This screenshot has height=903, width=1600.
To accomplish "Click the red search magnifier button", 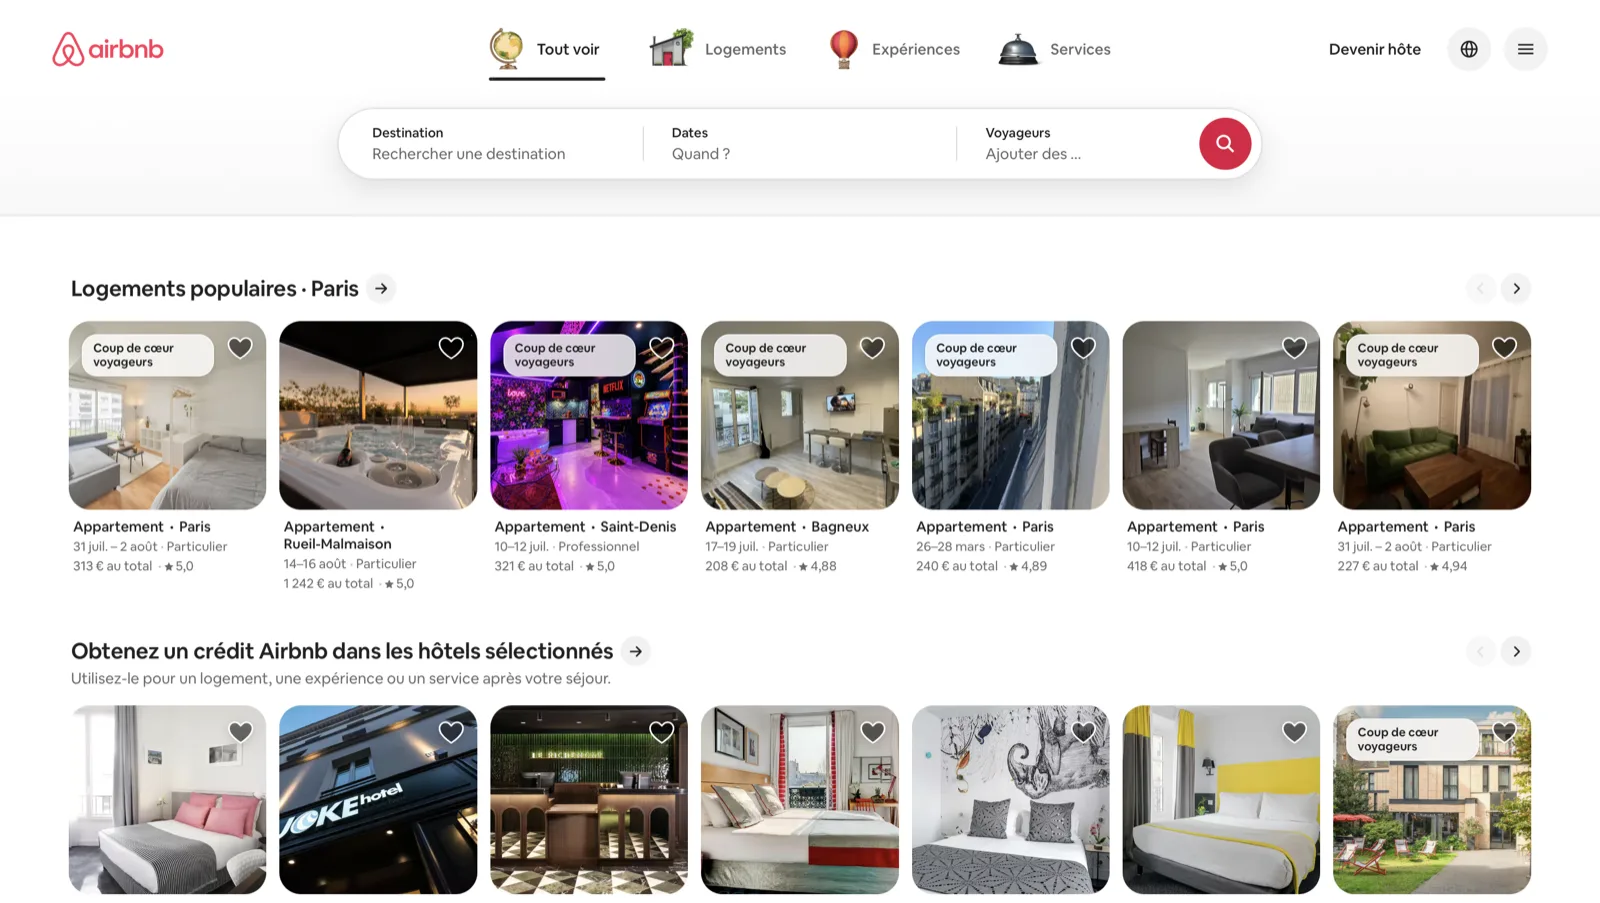I will pos(1225,144).
